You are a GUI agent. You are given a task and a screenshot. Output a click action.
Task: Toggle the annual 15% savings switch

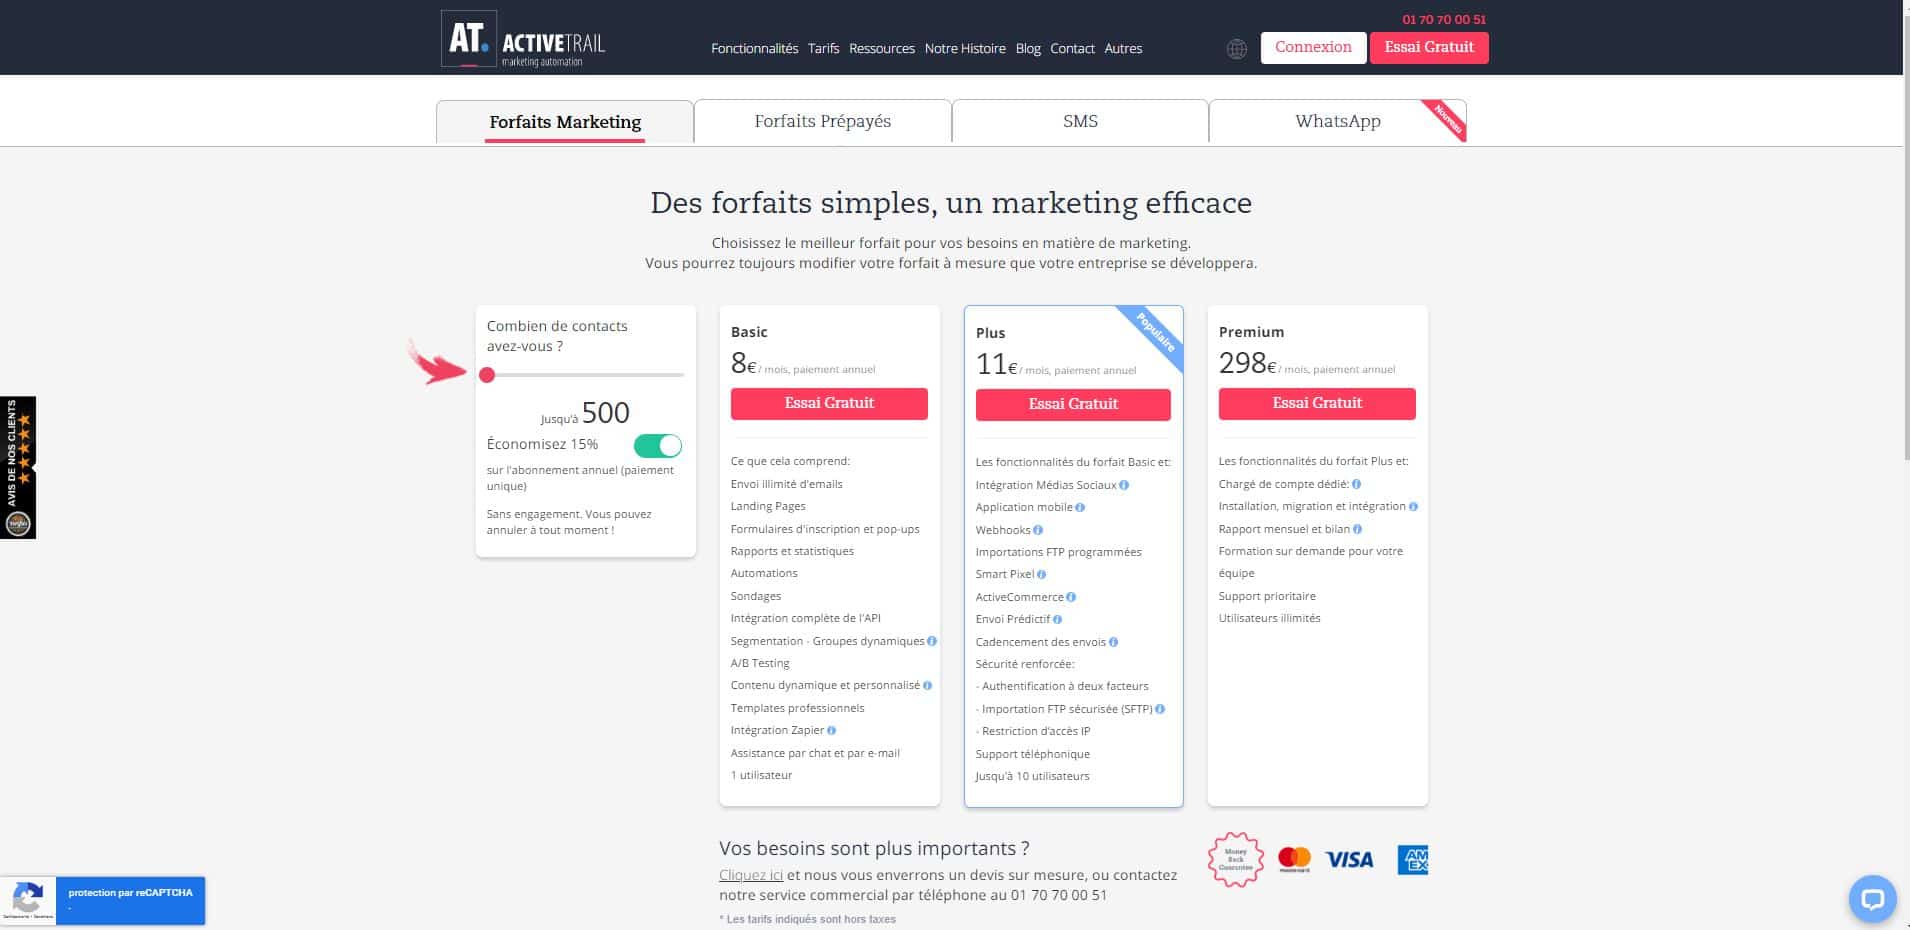tap(657, 445)
